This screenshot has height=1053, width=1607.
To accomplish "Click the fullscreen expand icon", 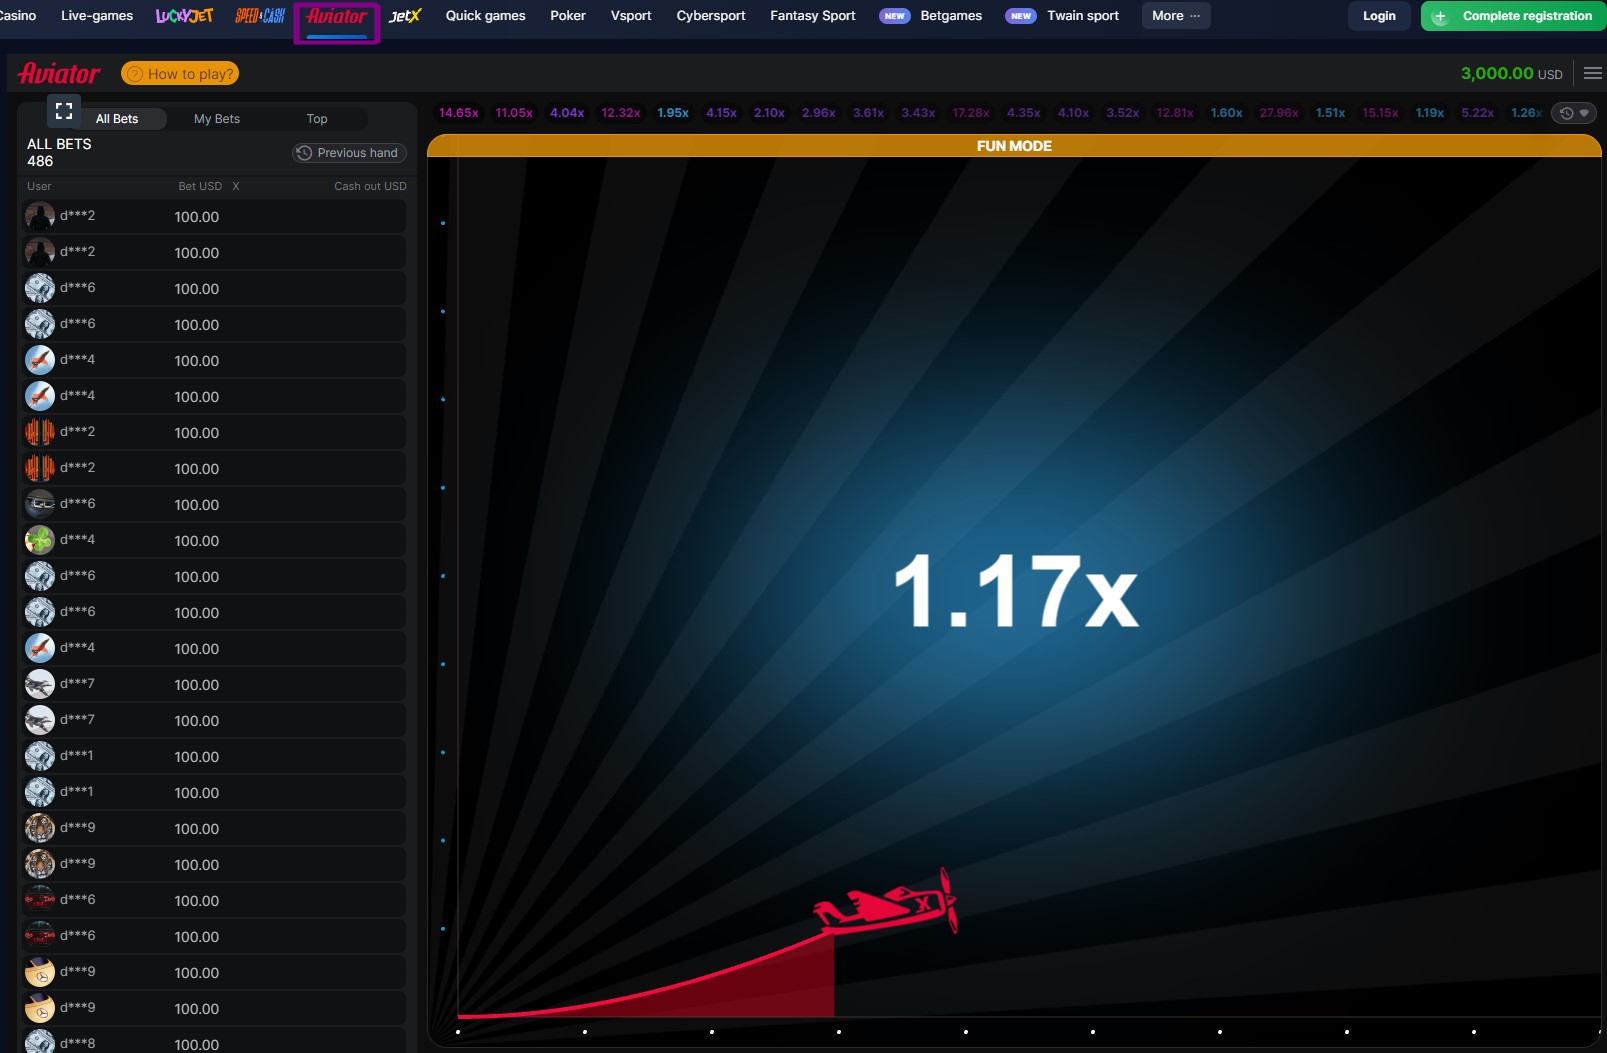I will click(64, 111).
